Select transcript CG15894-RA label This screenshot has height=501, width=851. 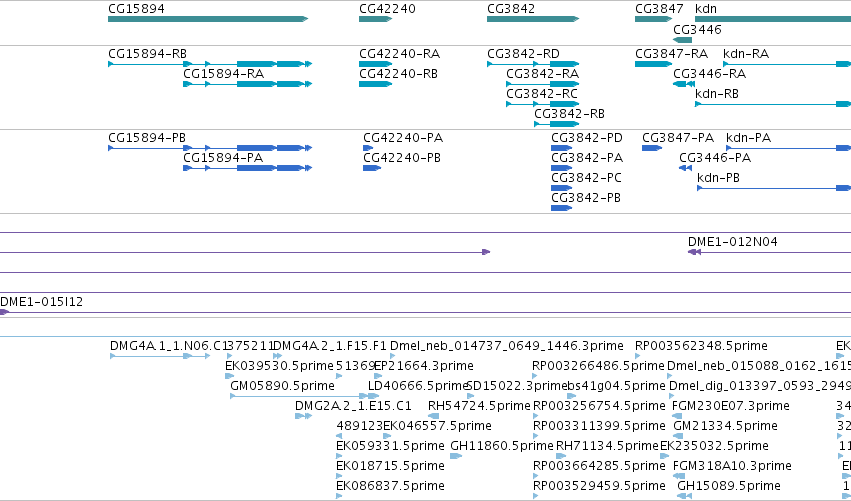(x=224, y=74)
